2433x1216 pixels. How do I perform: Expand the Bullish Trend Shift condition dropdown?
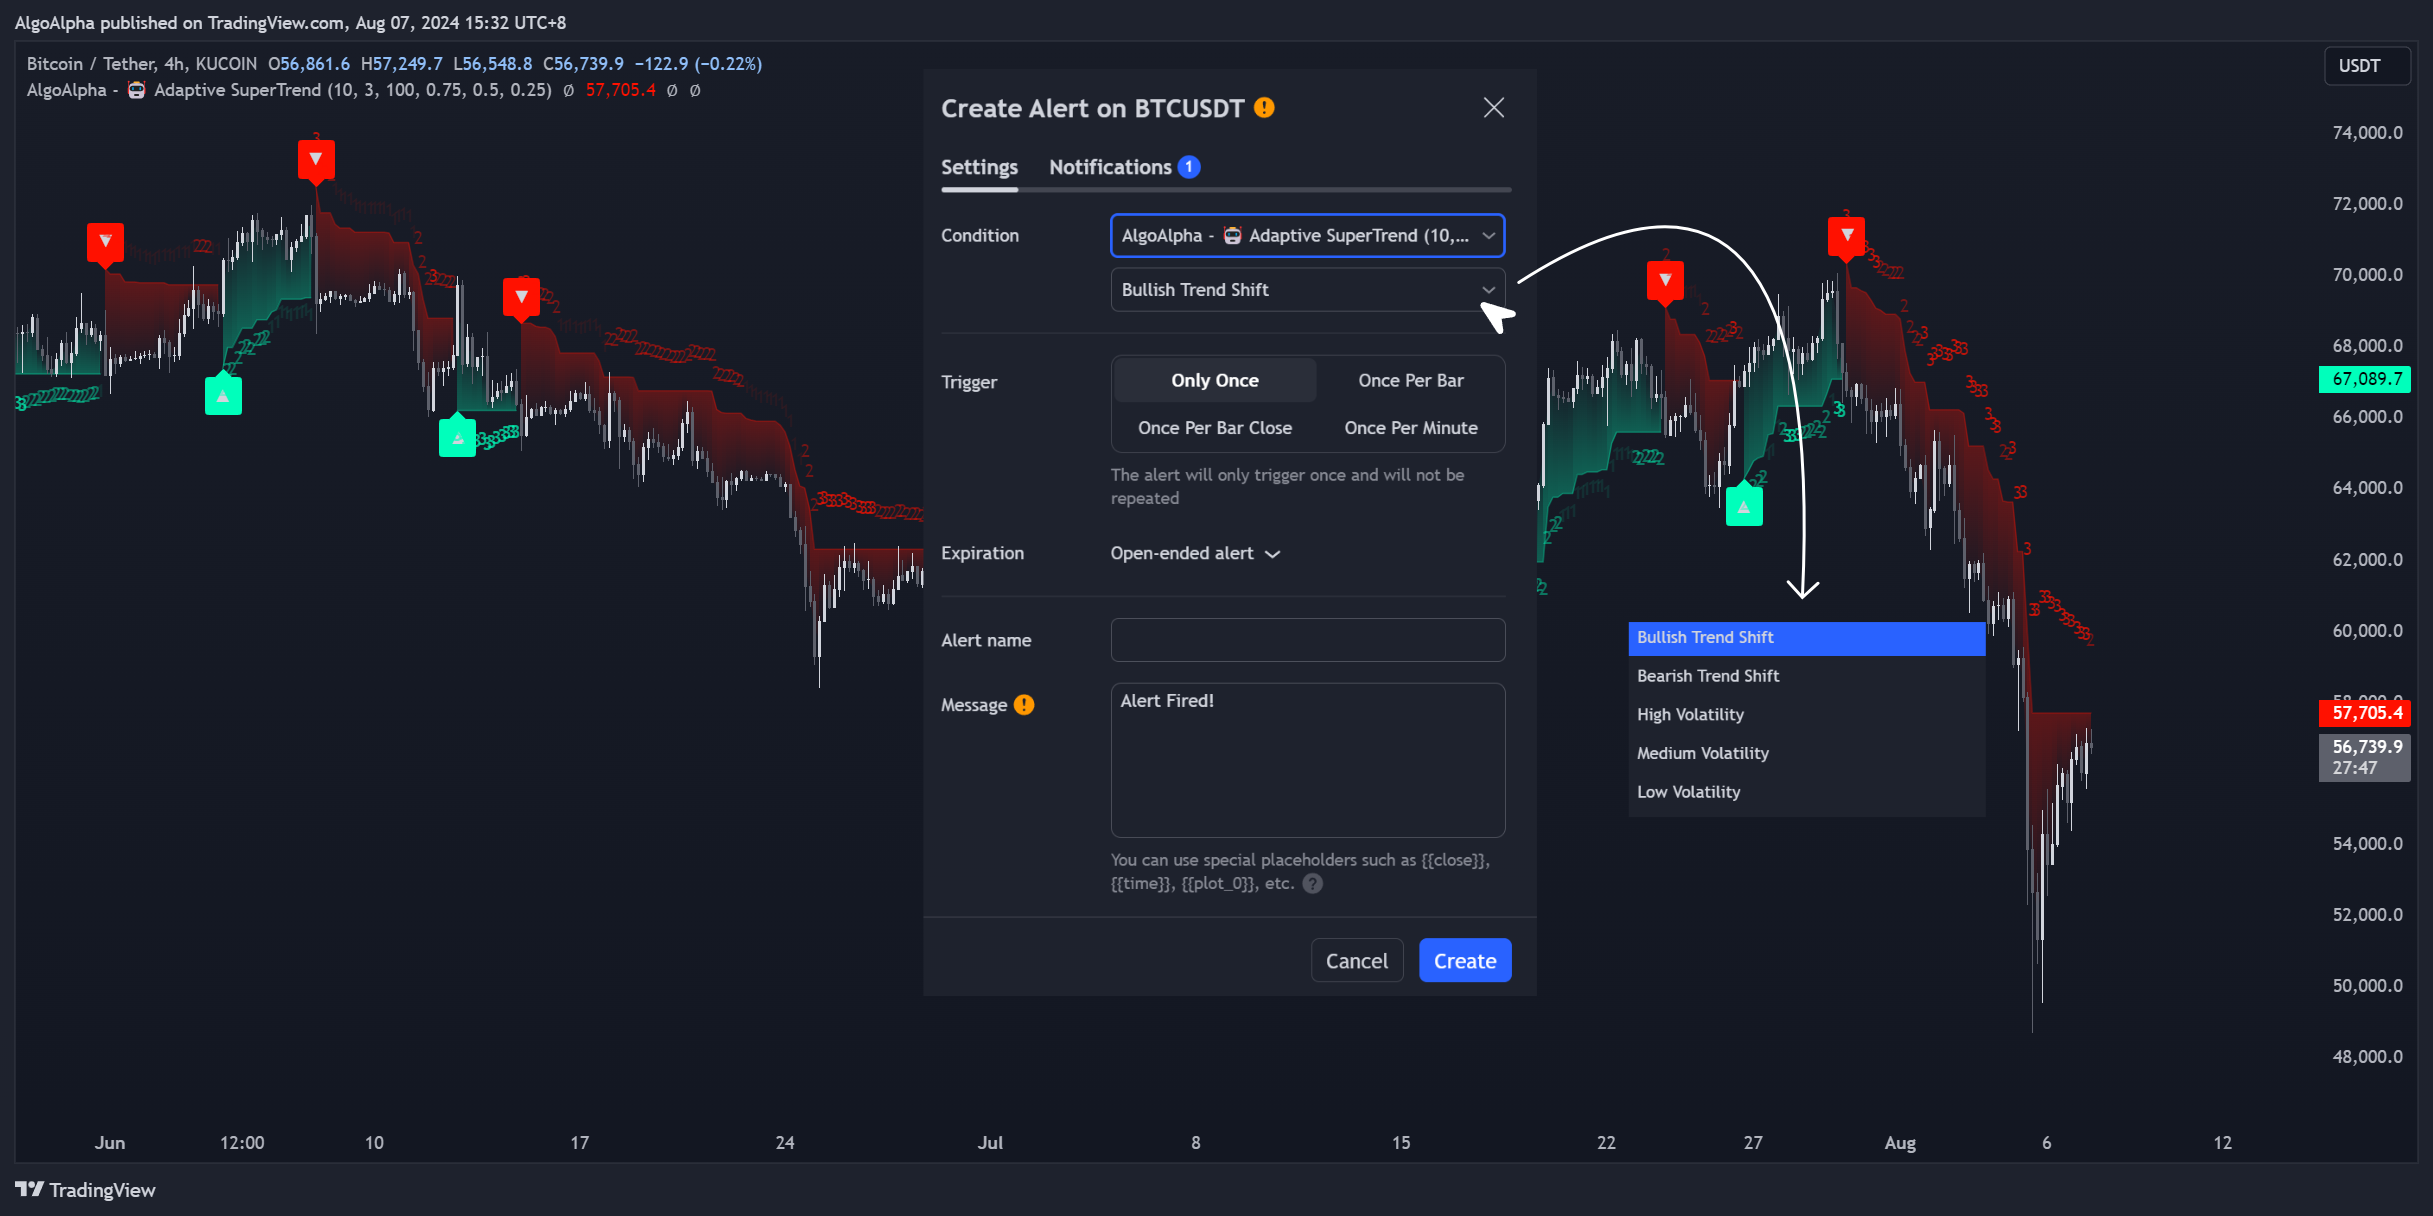(1308, 290)
